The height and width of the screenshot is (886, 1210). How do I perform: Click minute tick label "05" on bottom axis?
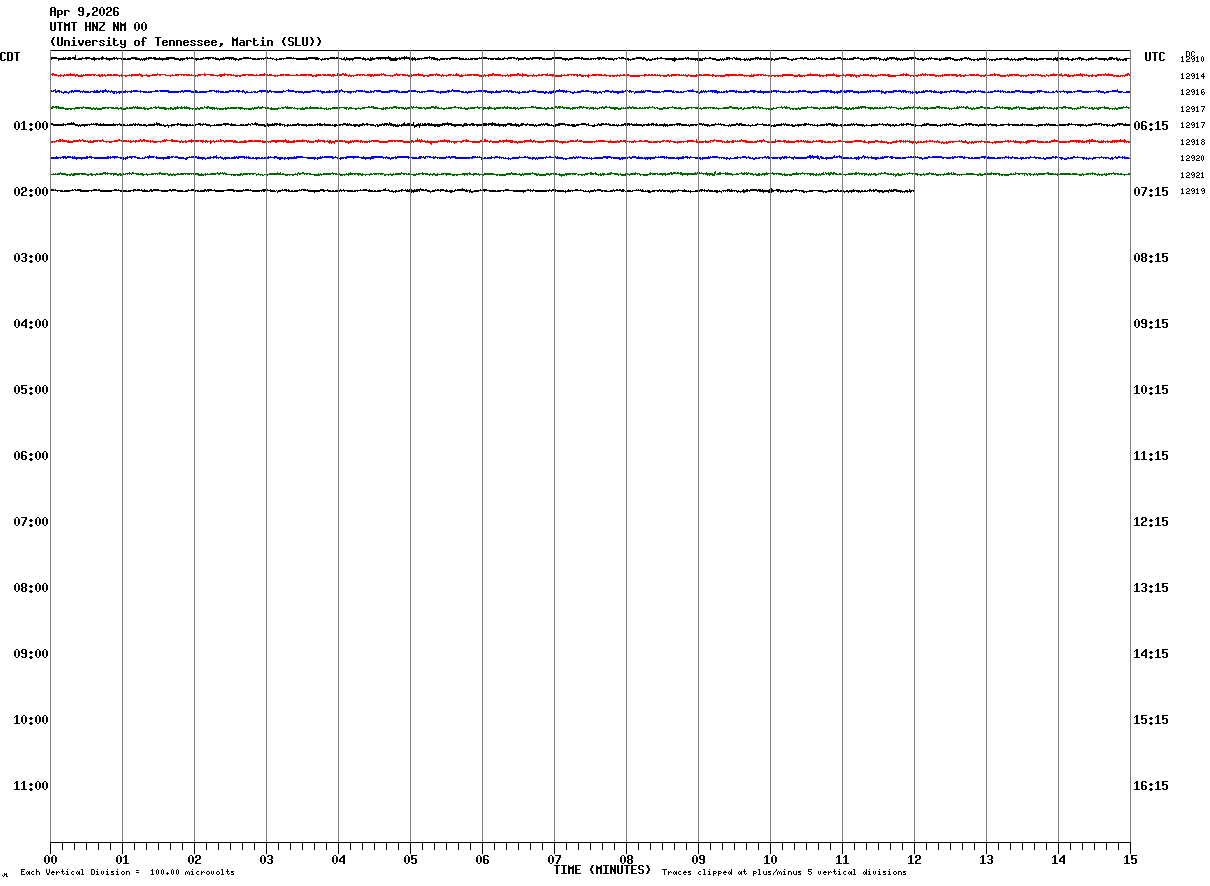click(410, 860)
